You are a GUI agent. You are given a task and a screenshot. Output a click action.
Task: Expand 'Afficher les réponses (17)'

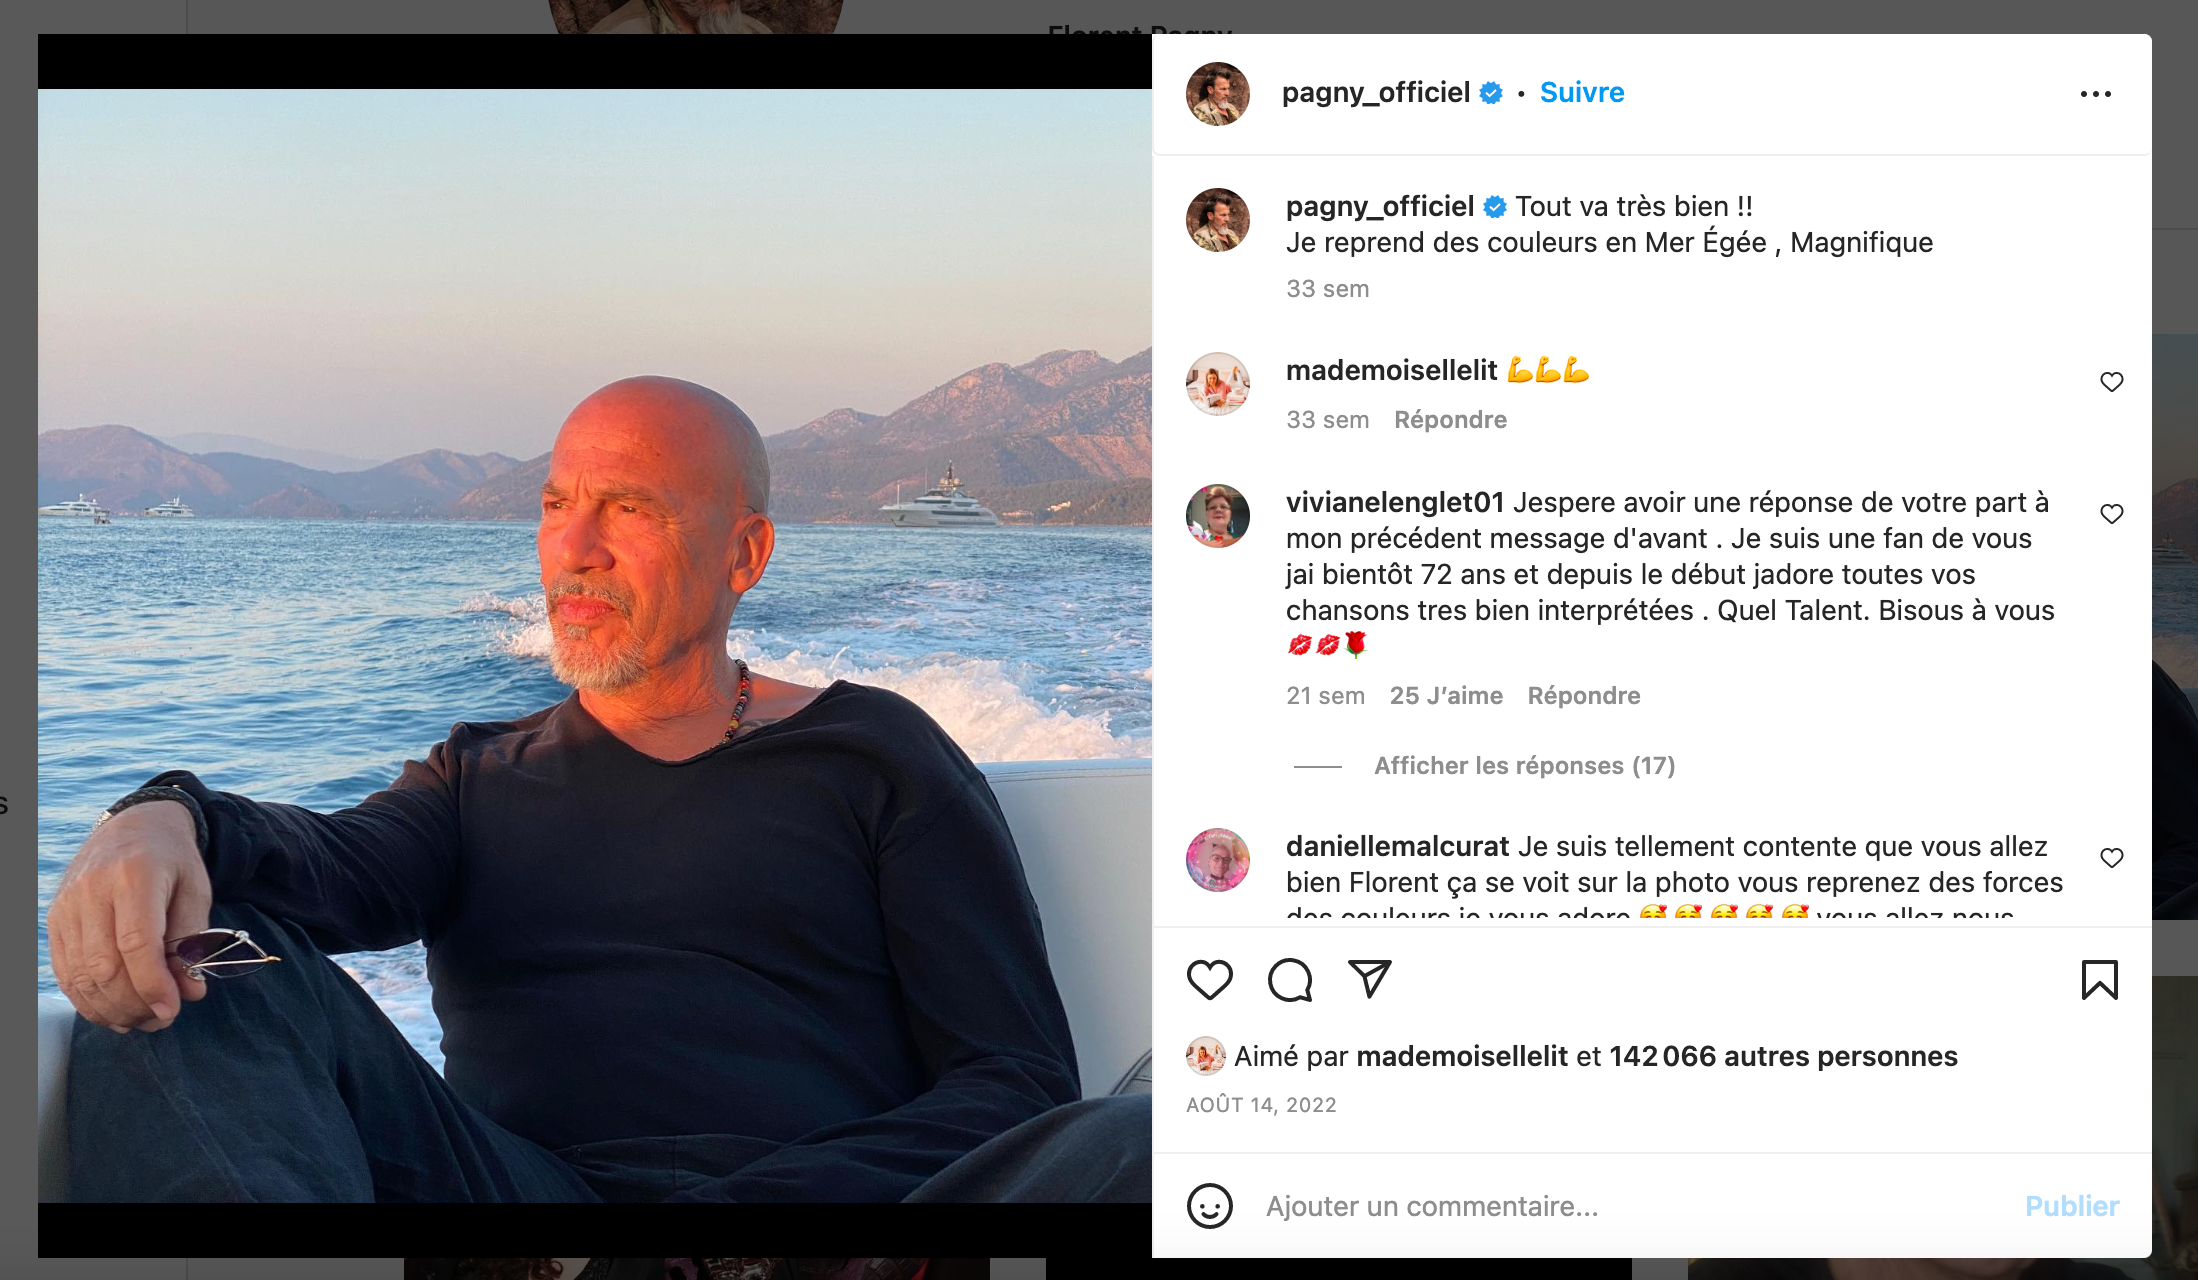pos(1523,766)
